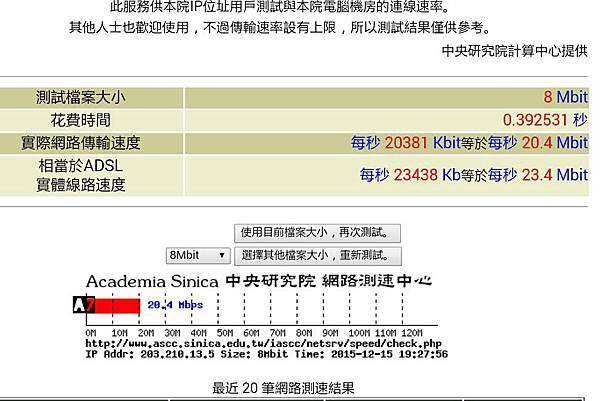
Task: Click the '中央研究院計算中心提供' credit text
Action: click(515, 51)
